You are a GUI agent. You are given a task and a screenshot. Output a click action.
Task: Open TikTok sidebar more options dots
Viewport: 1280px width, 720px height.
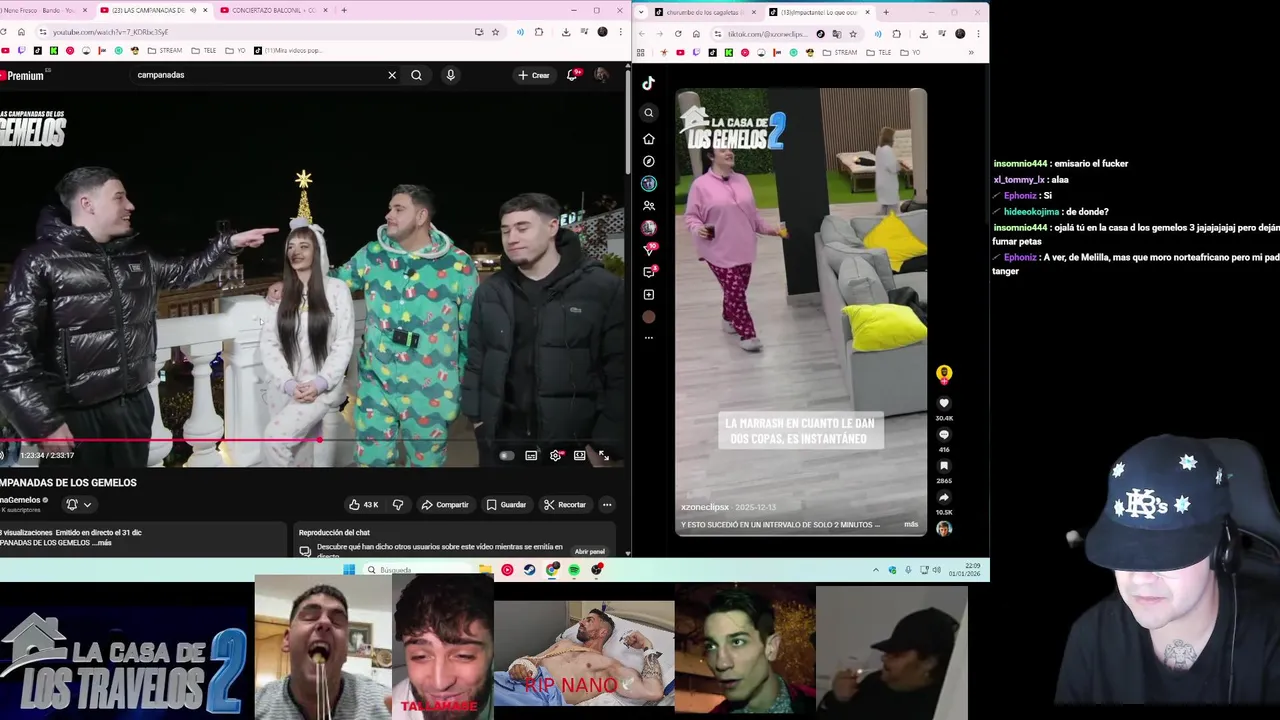(x=648, y=339)
